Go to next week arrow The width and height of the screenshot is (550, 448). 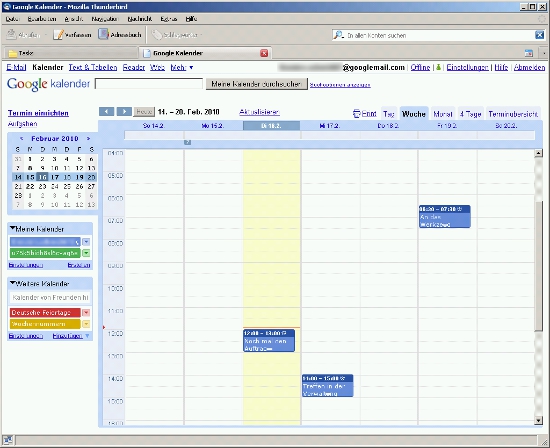coord(124,112)
